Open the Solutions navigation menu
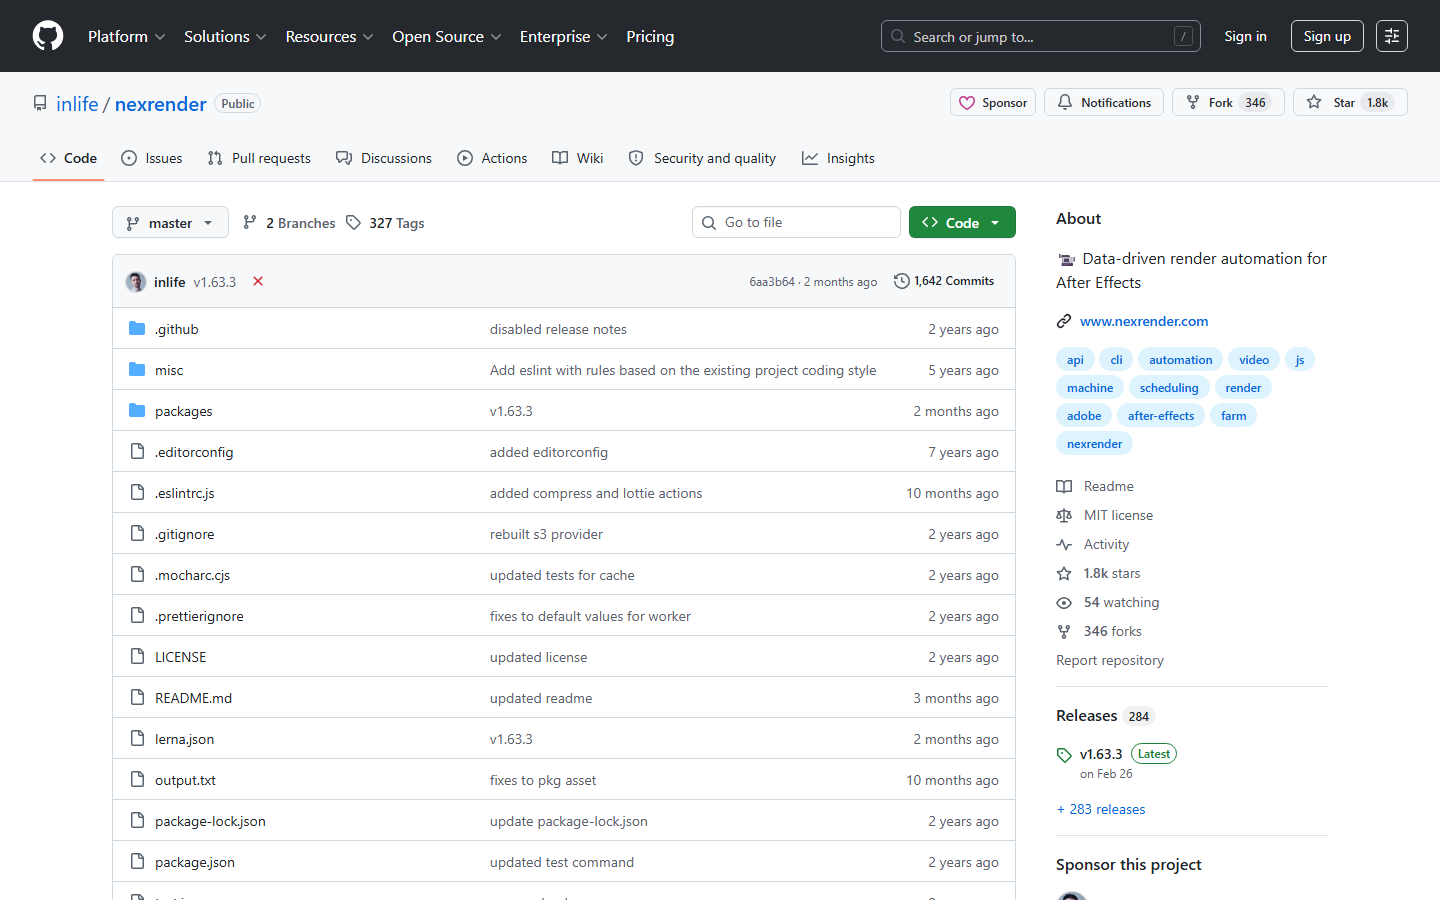Image resolution: width=1440 pixels, height=900 pixels. [x=225, y=36]
